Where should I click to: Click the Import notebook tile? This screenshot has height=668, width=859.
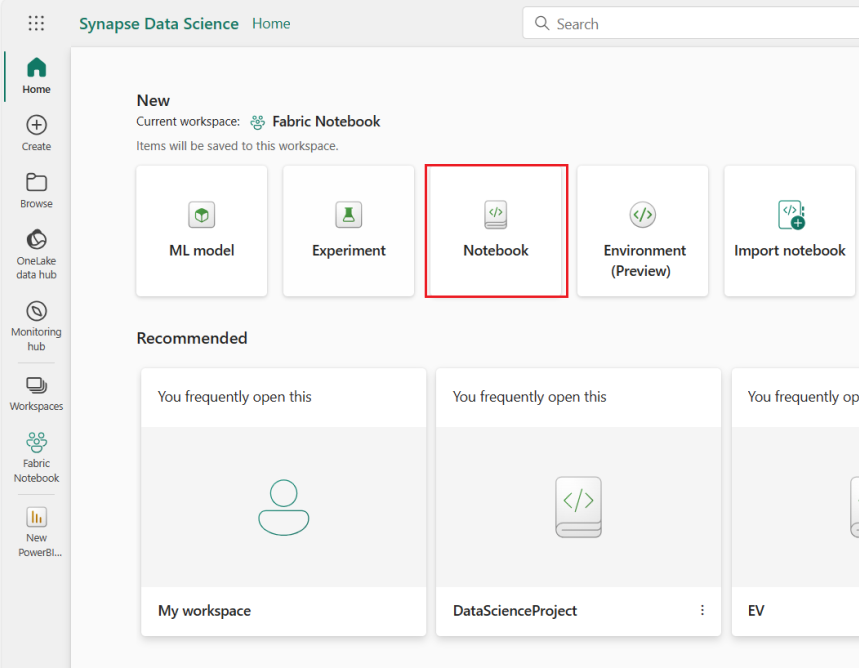pos(789,231)
